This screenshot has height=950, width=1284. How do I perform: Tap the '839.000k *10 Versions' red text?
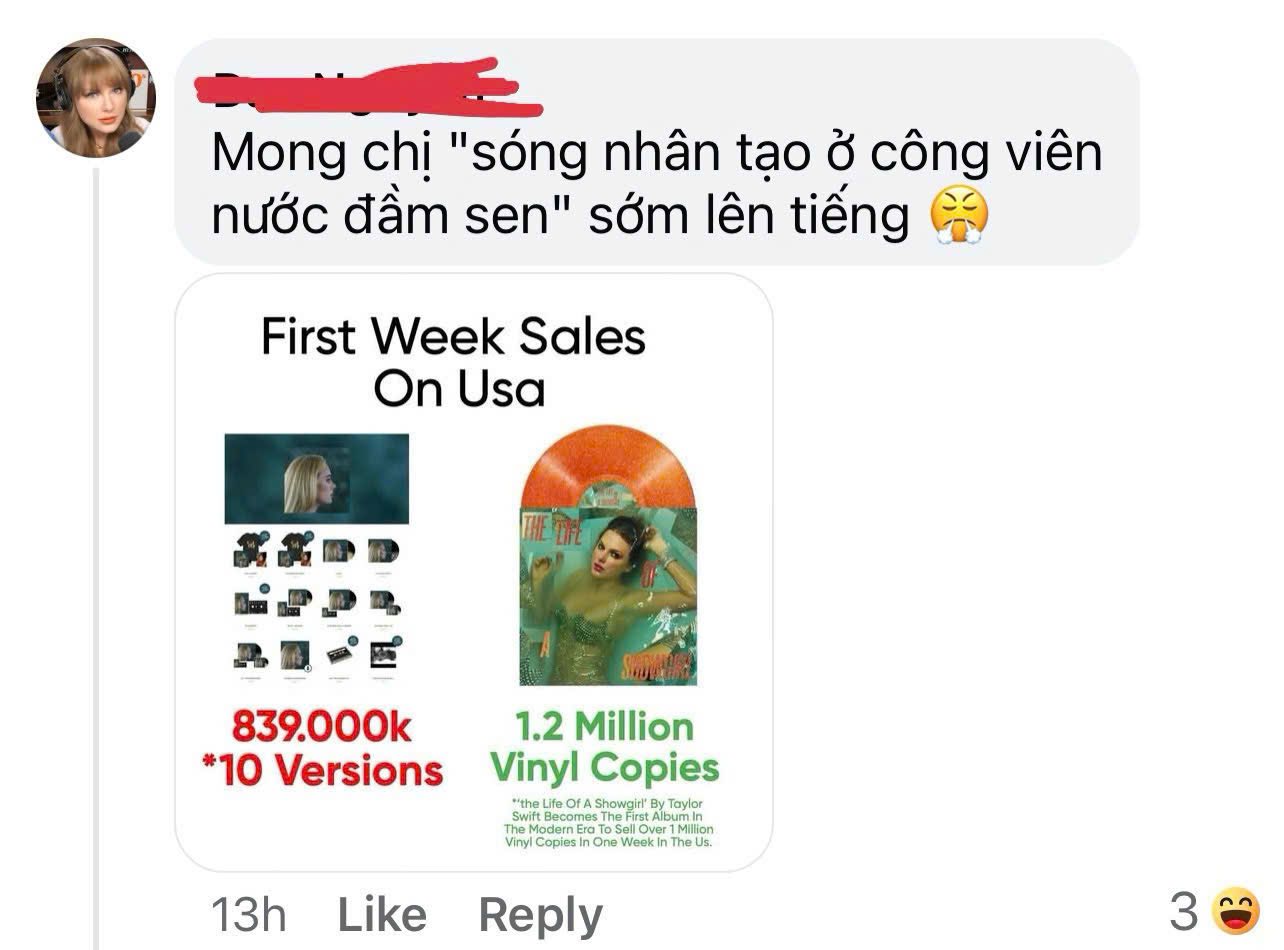323,748
